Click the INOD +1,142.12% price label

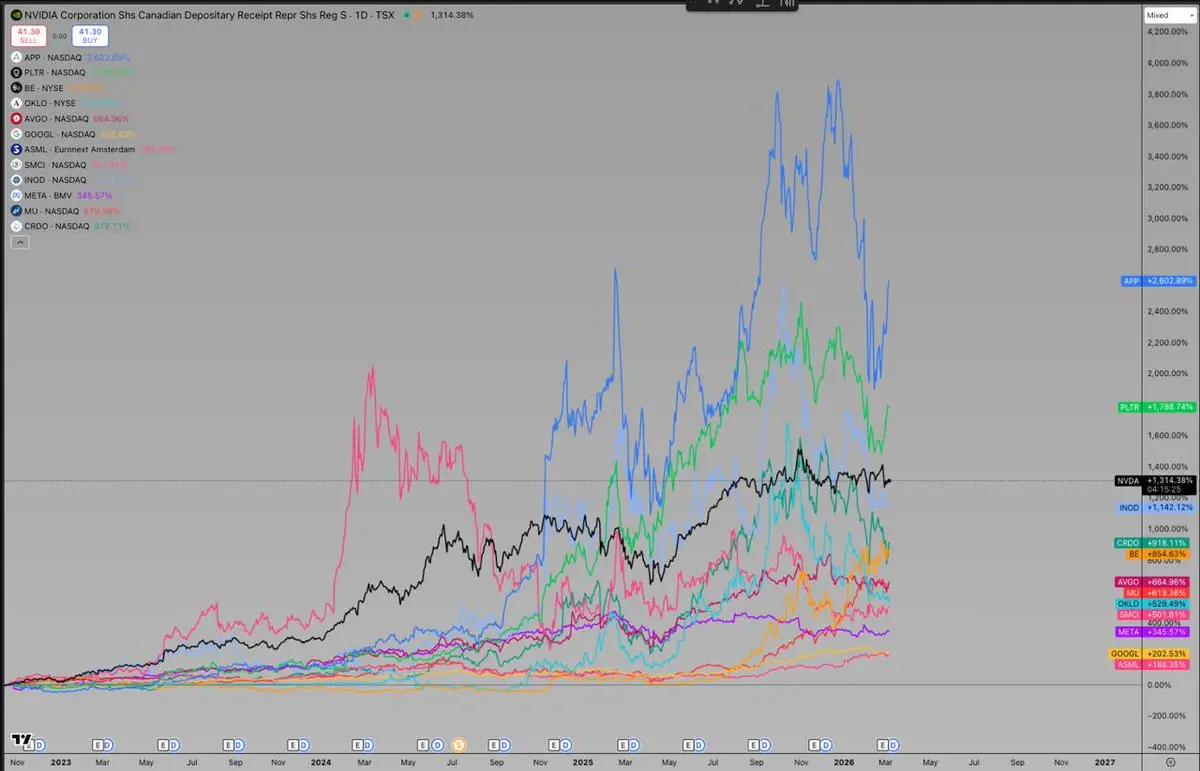1158,508
